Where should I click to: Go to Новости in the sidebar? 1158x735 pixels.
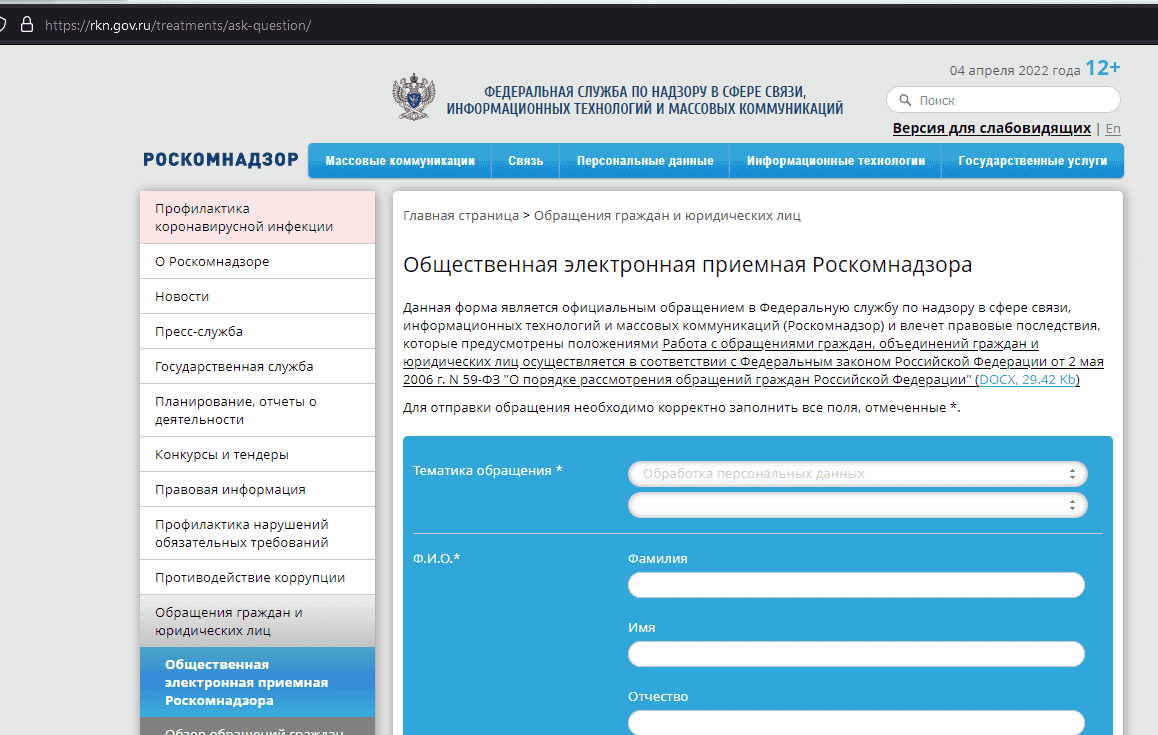pos(257,296)
